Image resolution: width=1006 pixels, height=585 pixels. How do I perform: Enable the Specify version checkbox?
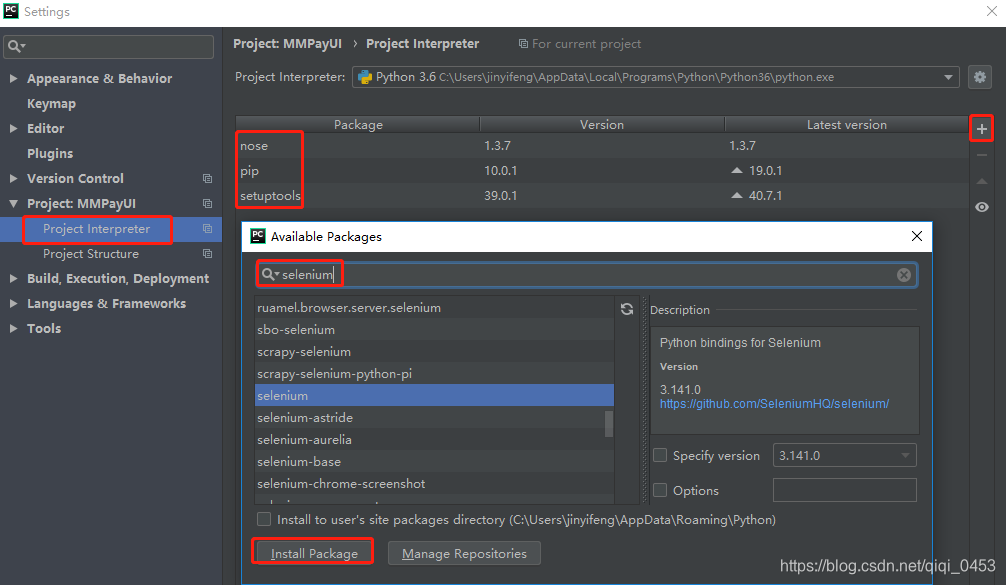click(660, 455)
